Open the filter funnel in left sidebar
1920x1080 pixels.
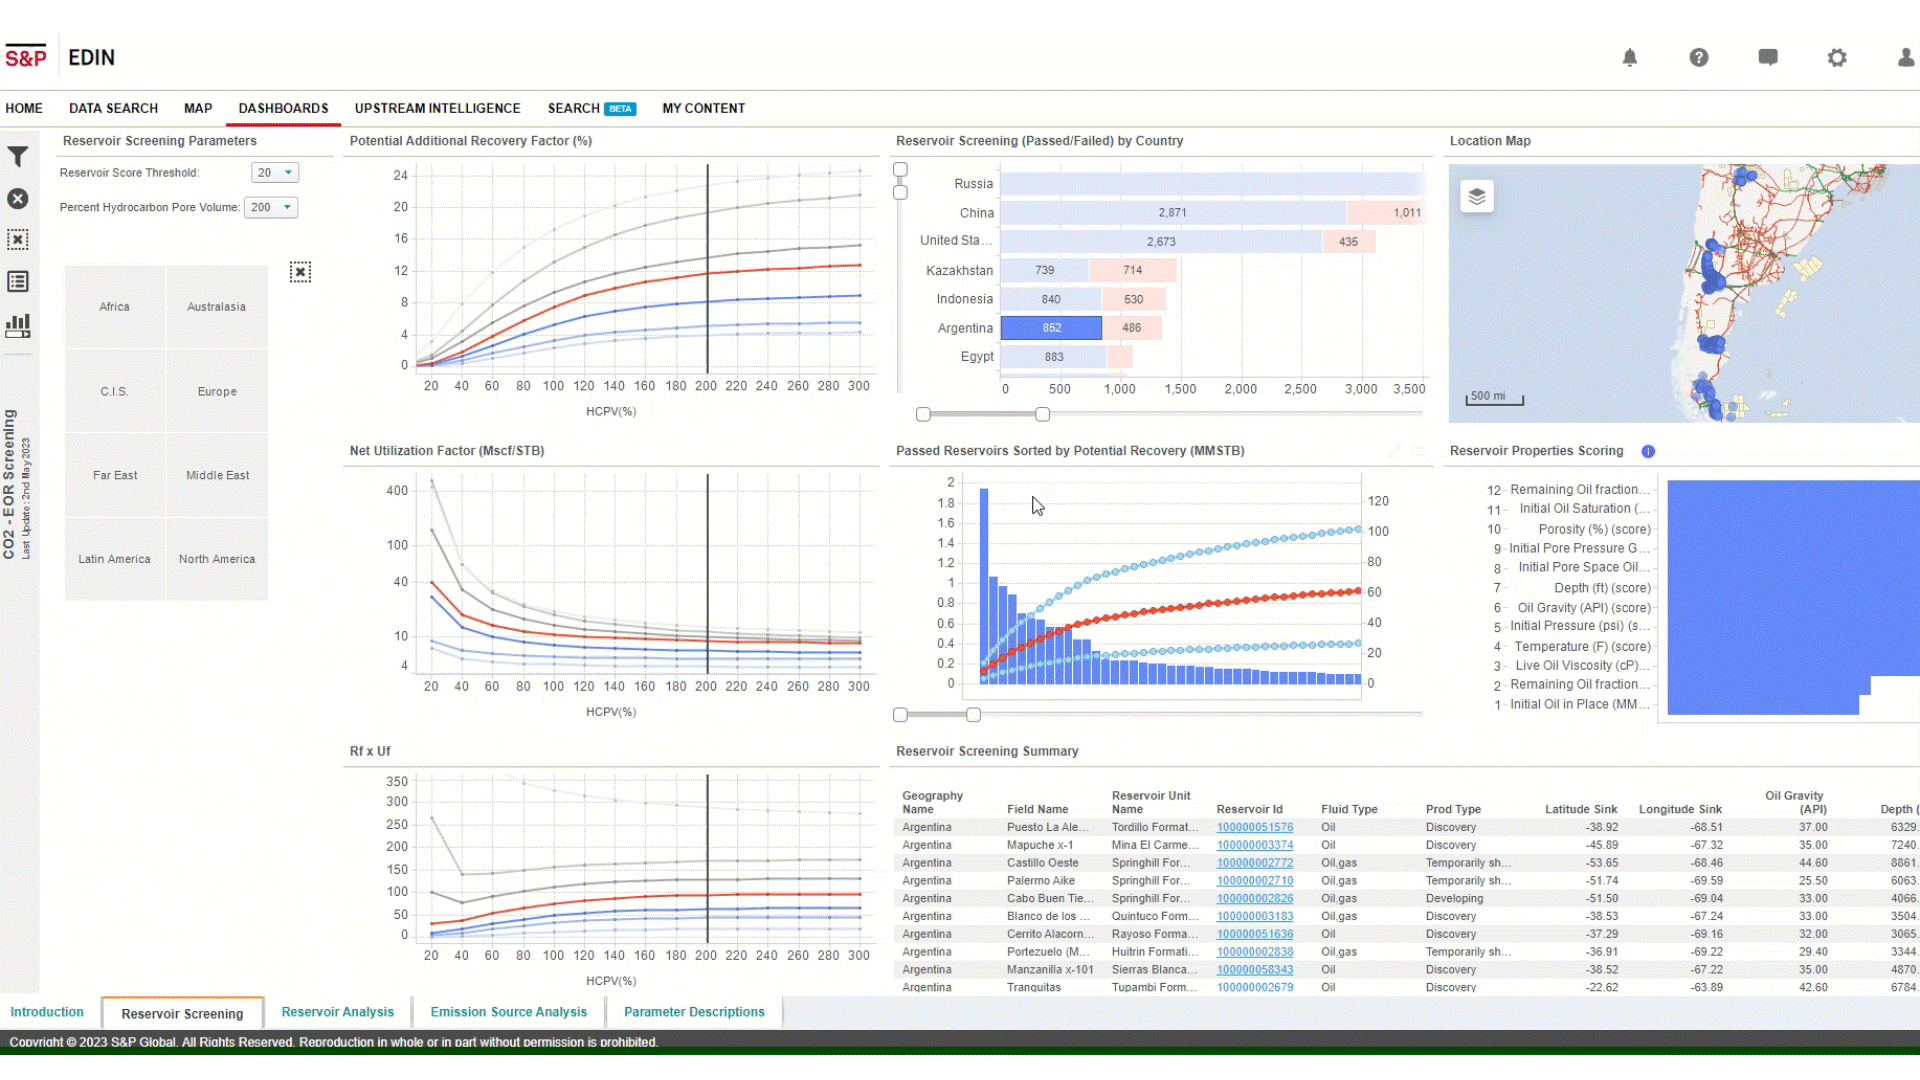(18, 157)
